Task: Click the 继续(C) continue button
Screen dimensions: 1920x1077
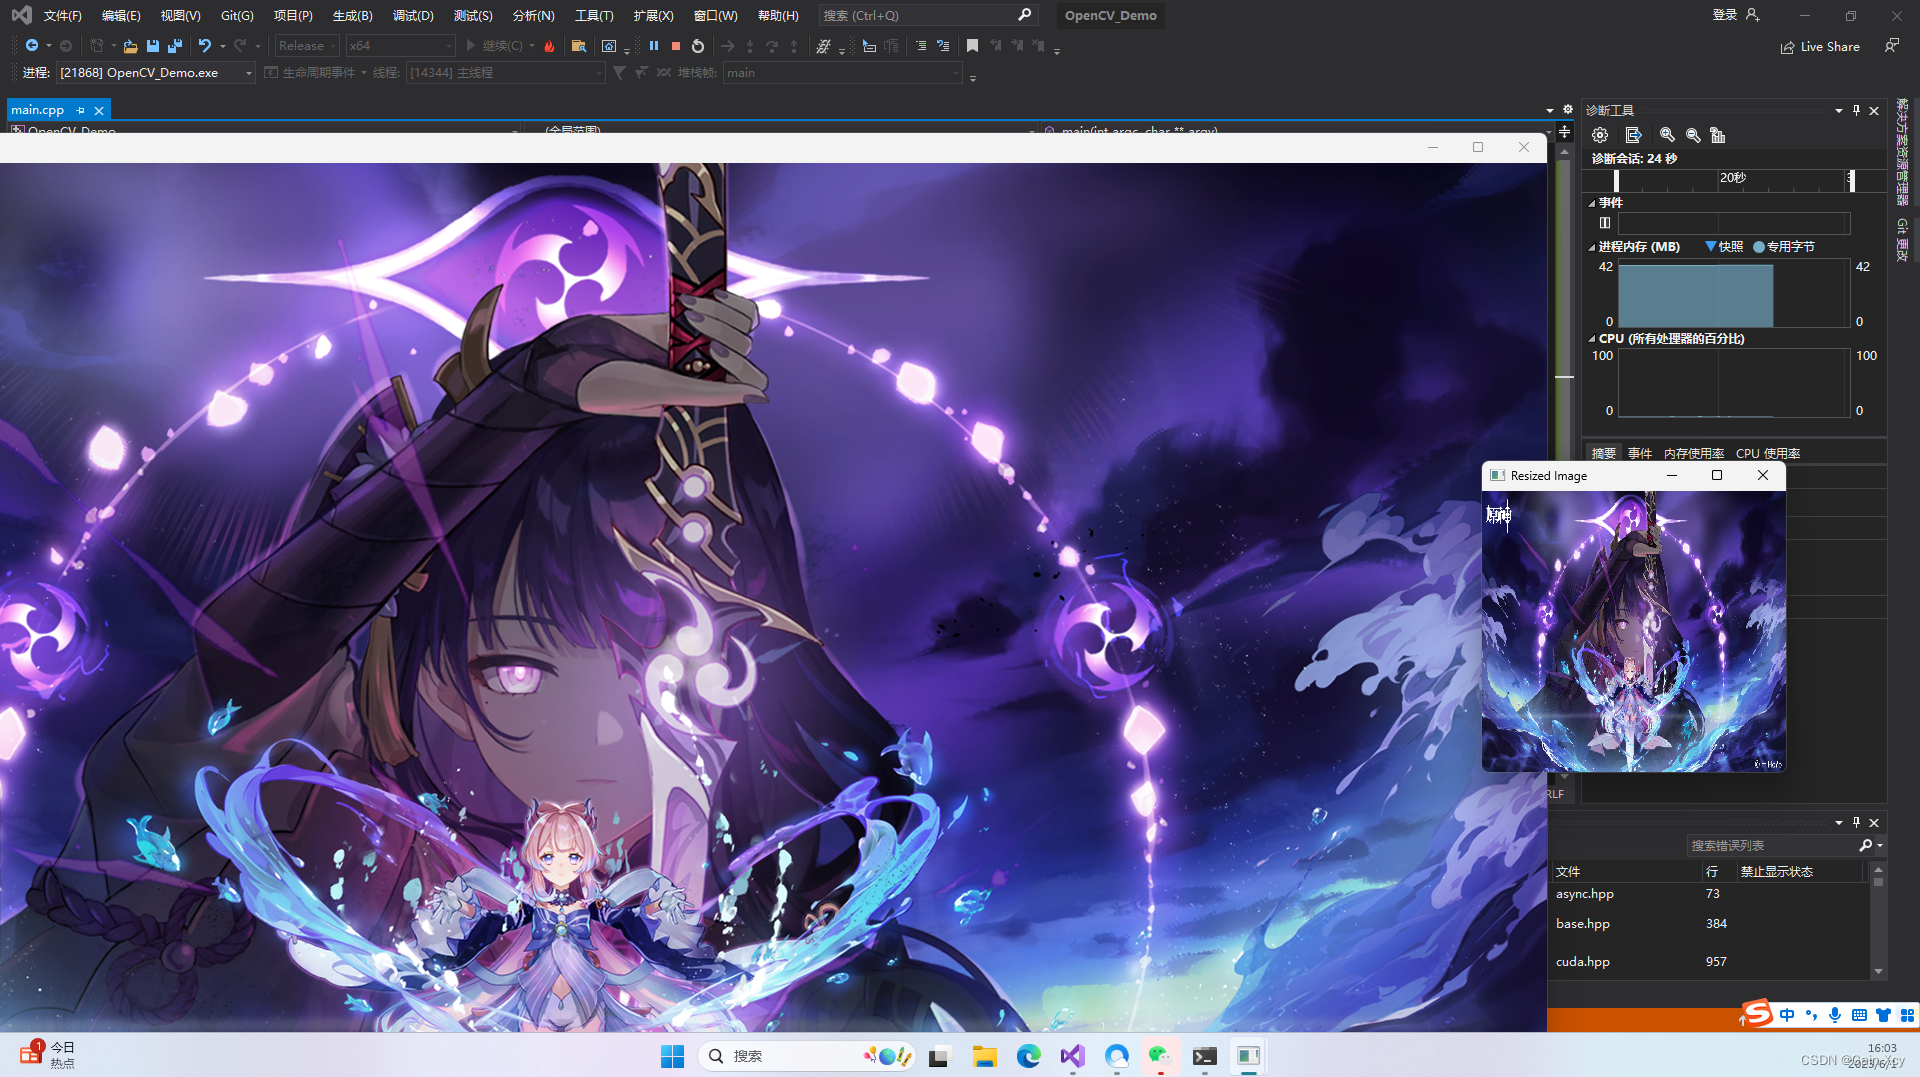Action: coord(495,46)
